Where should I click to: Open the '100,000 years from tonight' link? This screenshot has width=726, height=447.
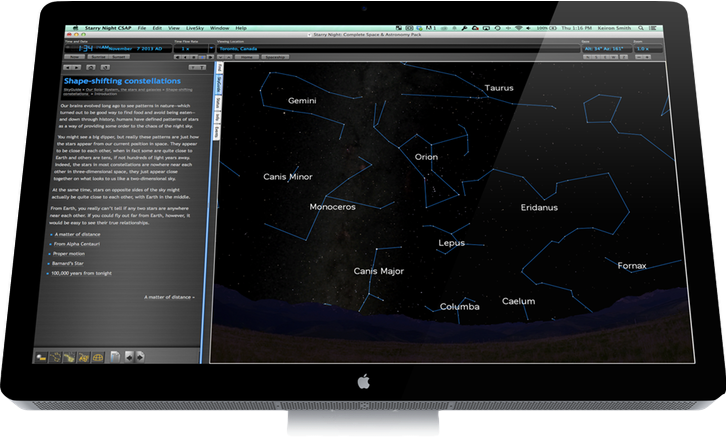click(x=81, y=273)
